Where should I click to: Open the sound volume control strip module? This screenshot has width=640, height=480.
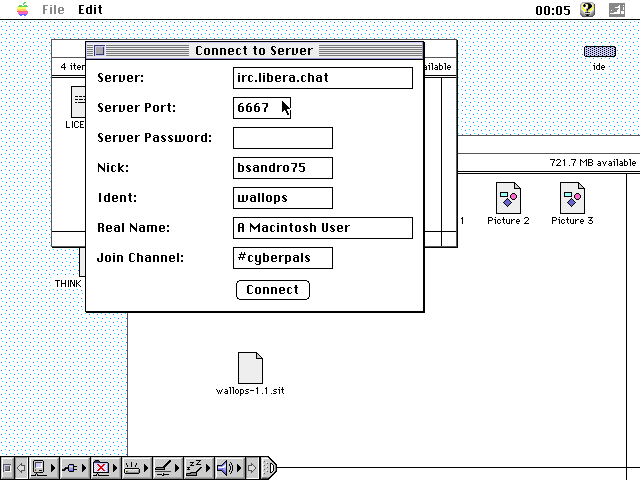[227, 467]
